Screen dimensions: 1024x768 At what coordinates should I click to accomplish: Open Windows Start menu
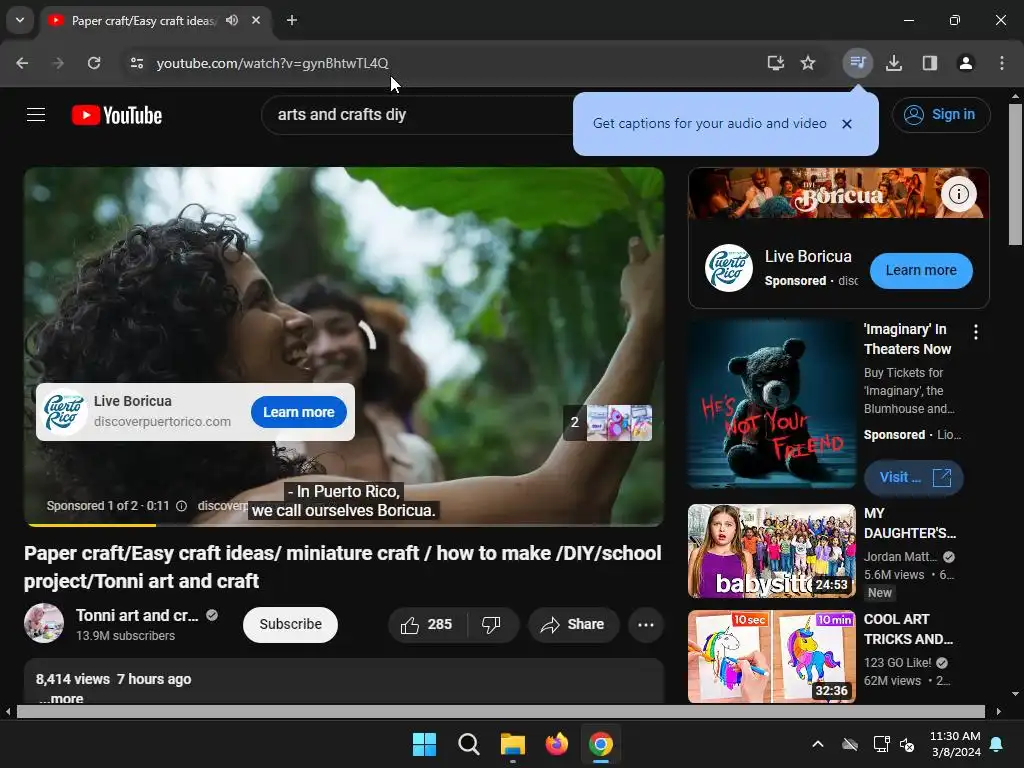click(424, 744)
